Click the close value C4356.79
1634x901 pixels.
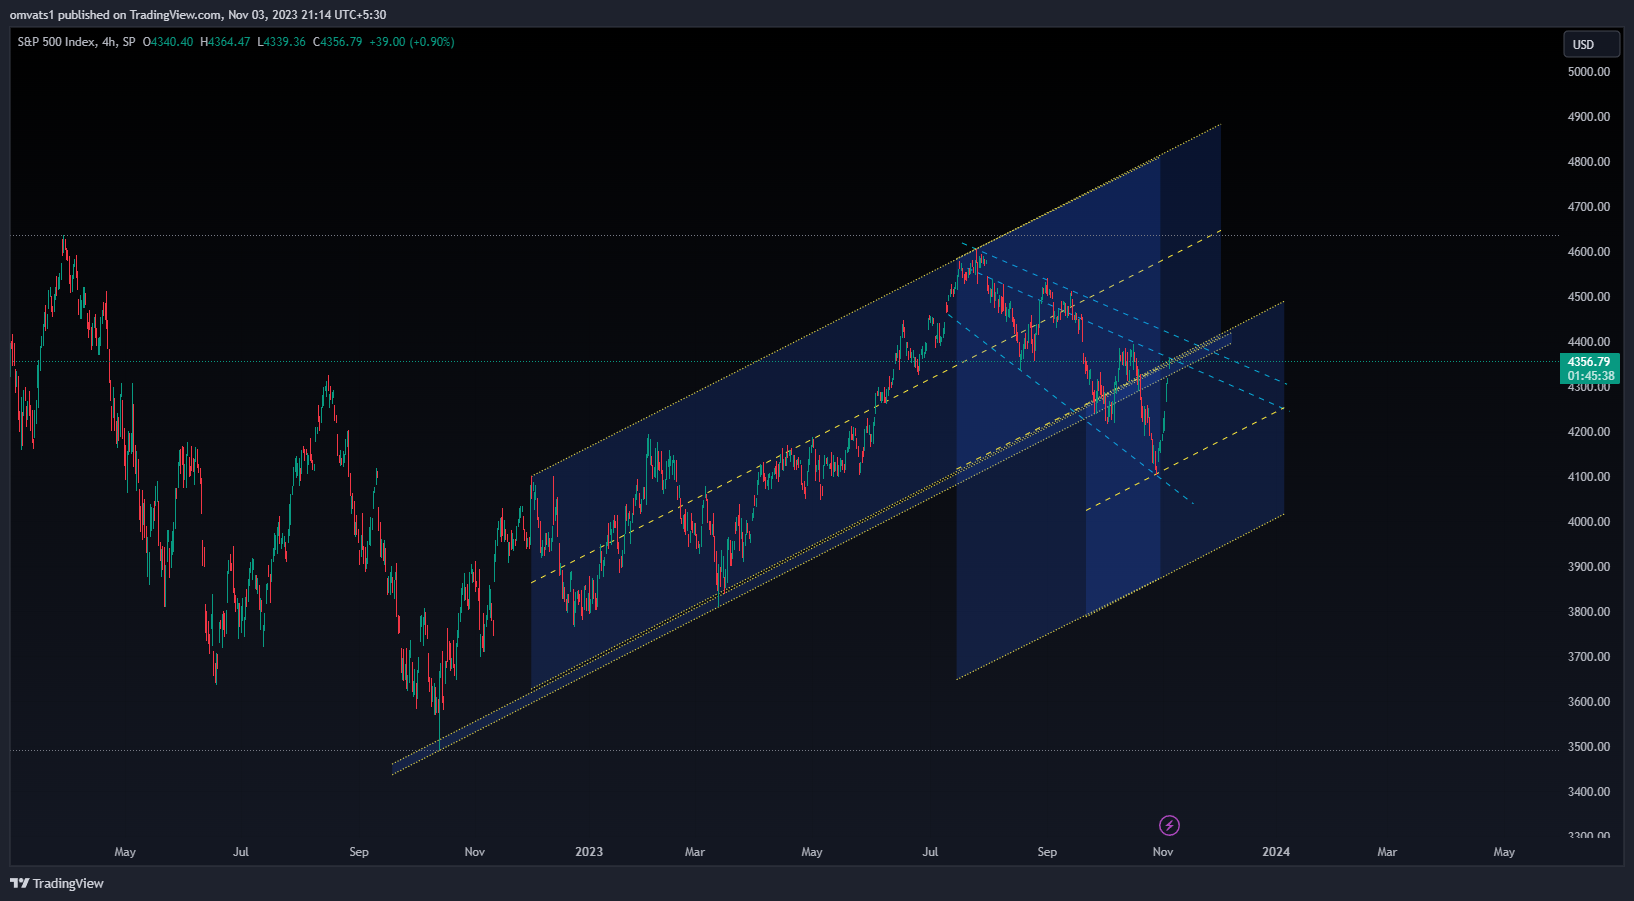(337, 42)
